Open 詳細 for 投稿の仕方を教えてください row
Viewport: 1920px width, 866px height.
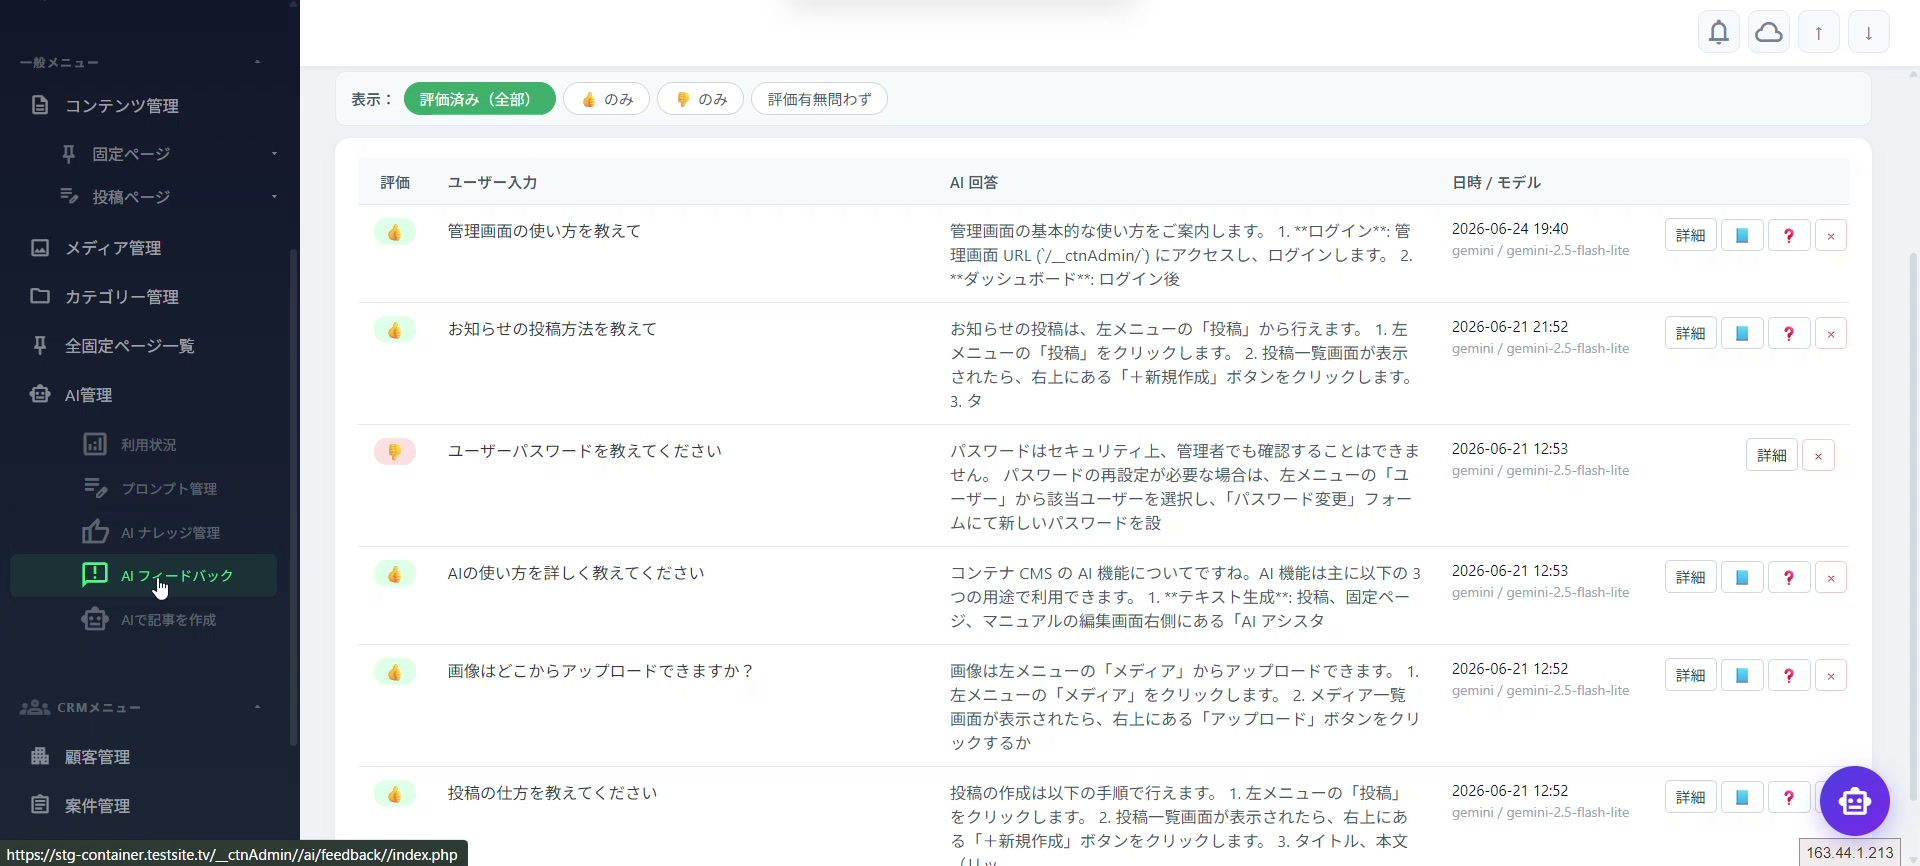pos(1690,797)
